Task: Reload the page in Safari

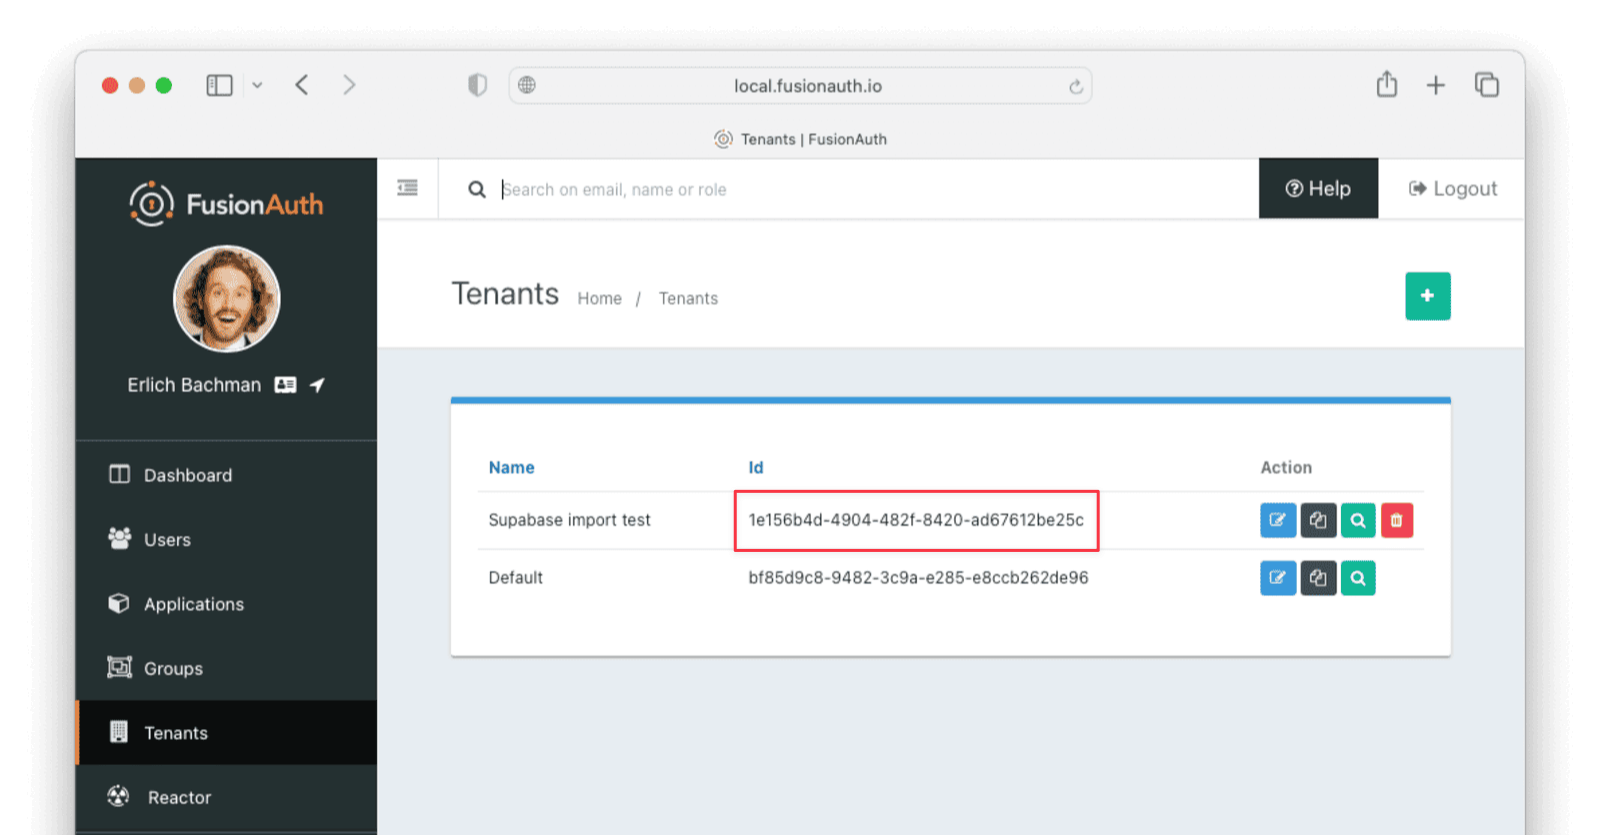Action: (1076, 86)
